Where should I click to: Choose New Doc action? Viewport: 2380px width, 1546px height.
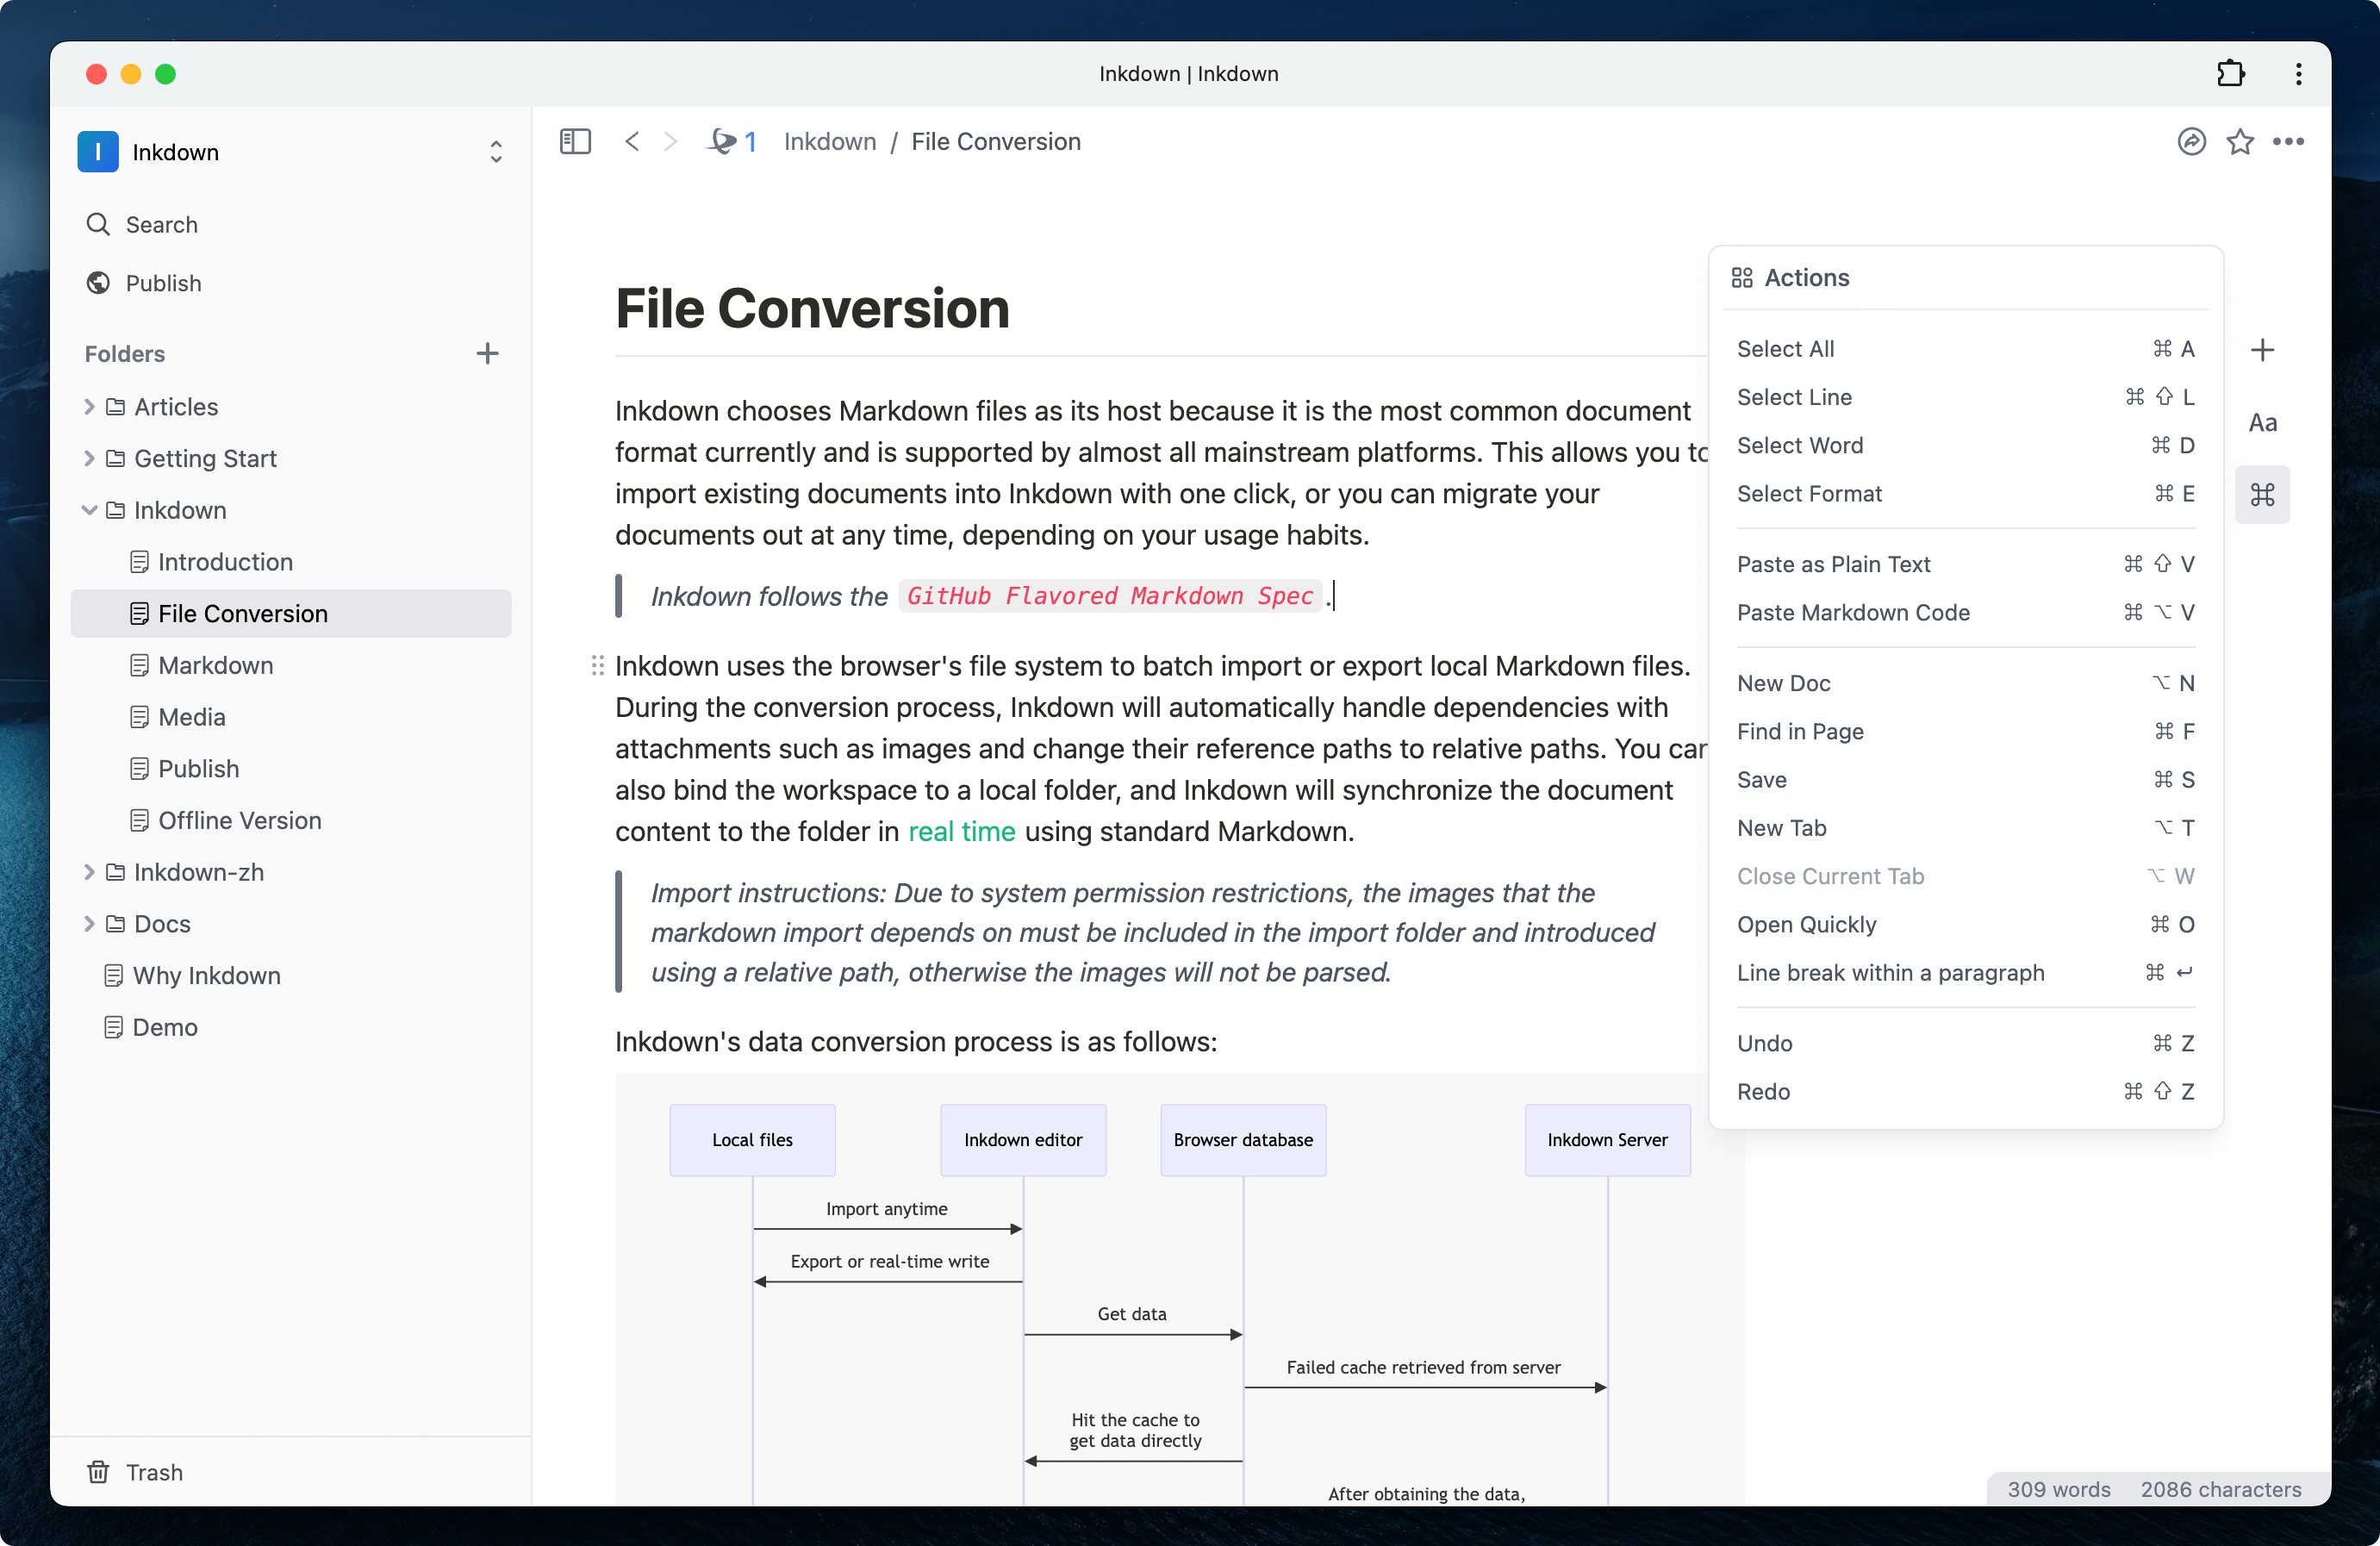click(1965, 683)
